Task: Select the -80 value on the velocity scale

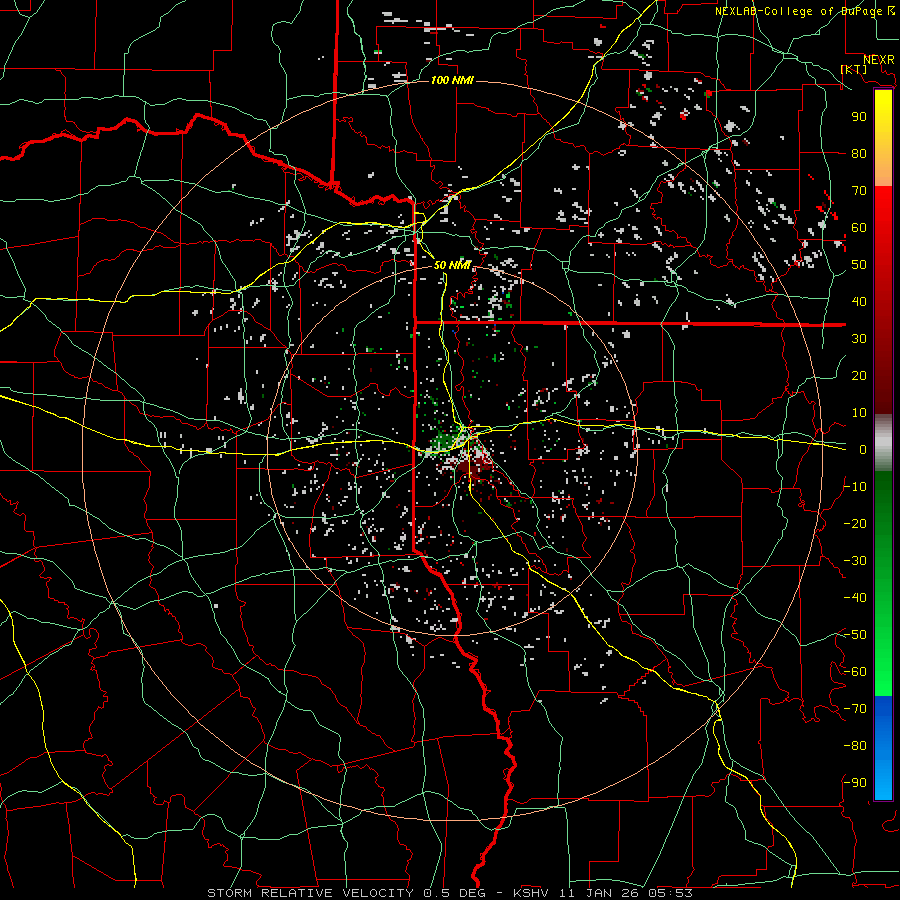Action: coord(855,746)
